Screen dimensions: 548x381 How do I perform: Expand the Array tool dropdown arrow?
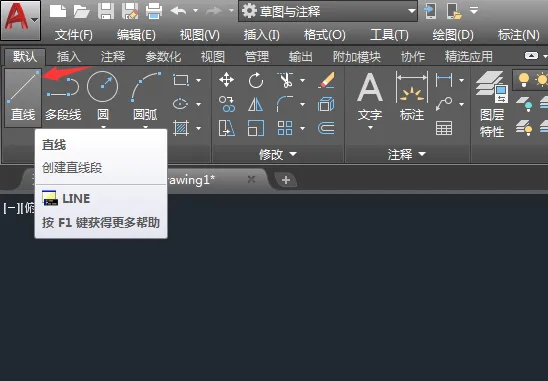(302, 128)
